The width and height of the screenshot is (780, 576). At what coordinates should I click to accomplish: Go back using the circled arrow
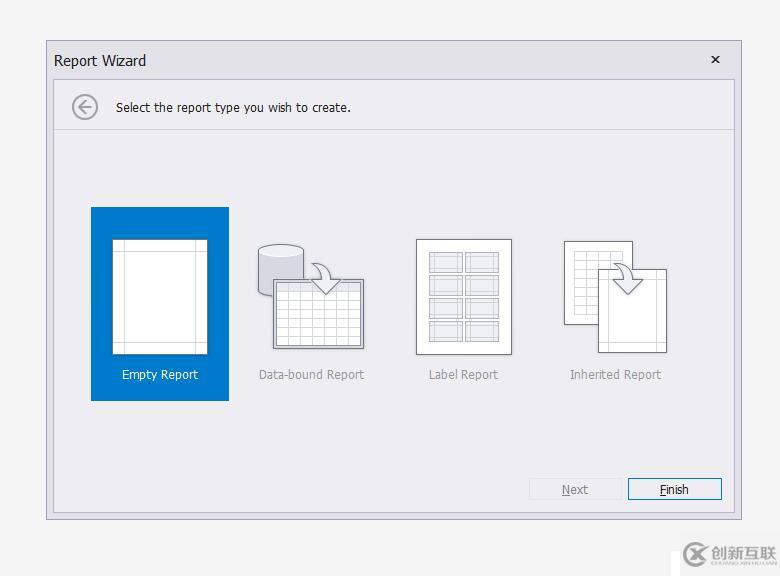[85, 107]
